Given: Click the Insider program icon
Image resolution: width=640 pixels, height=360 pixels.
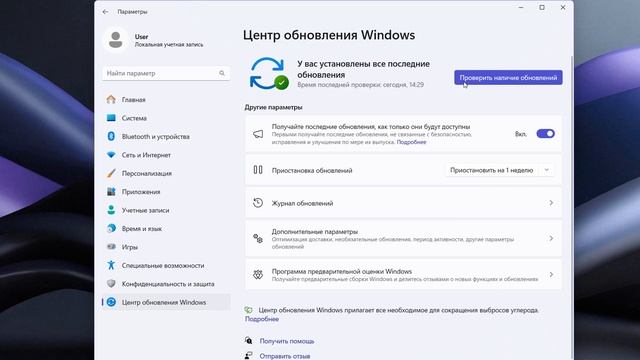Looking at the screenshot, I should 258,274.
